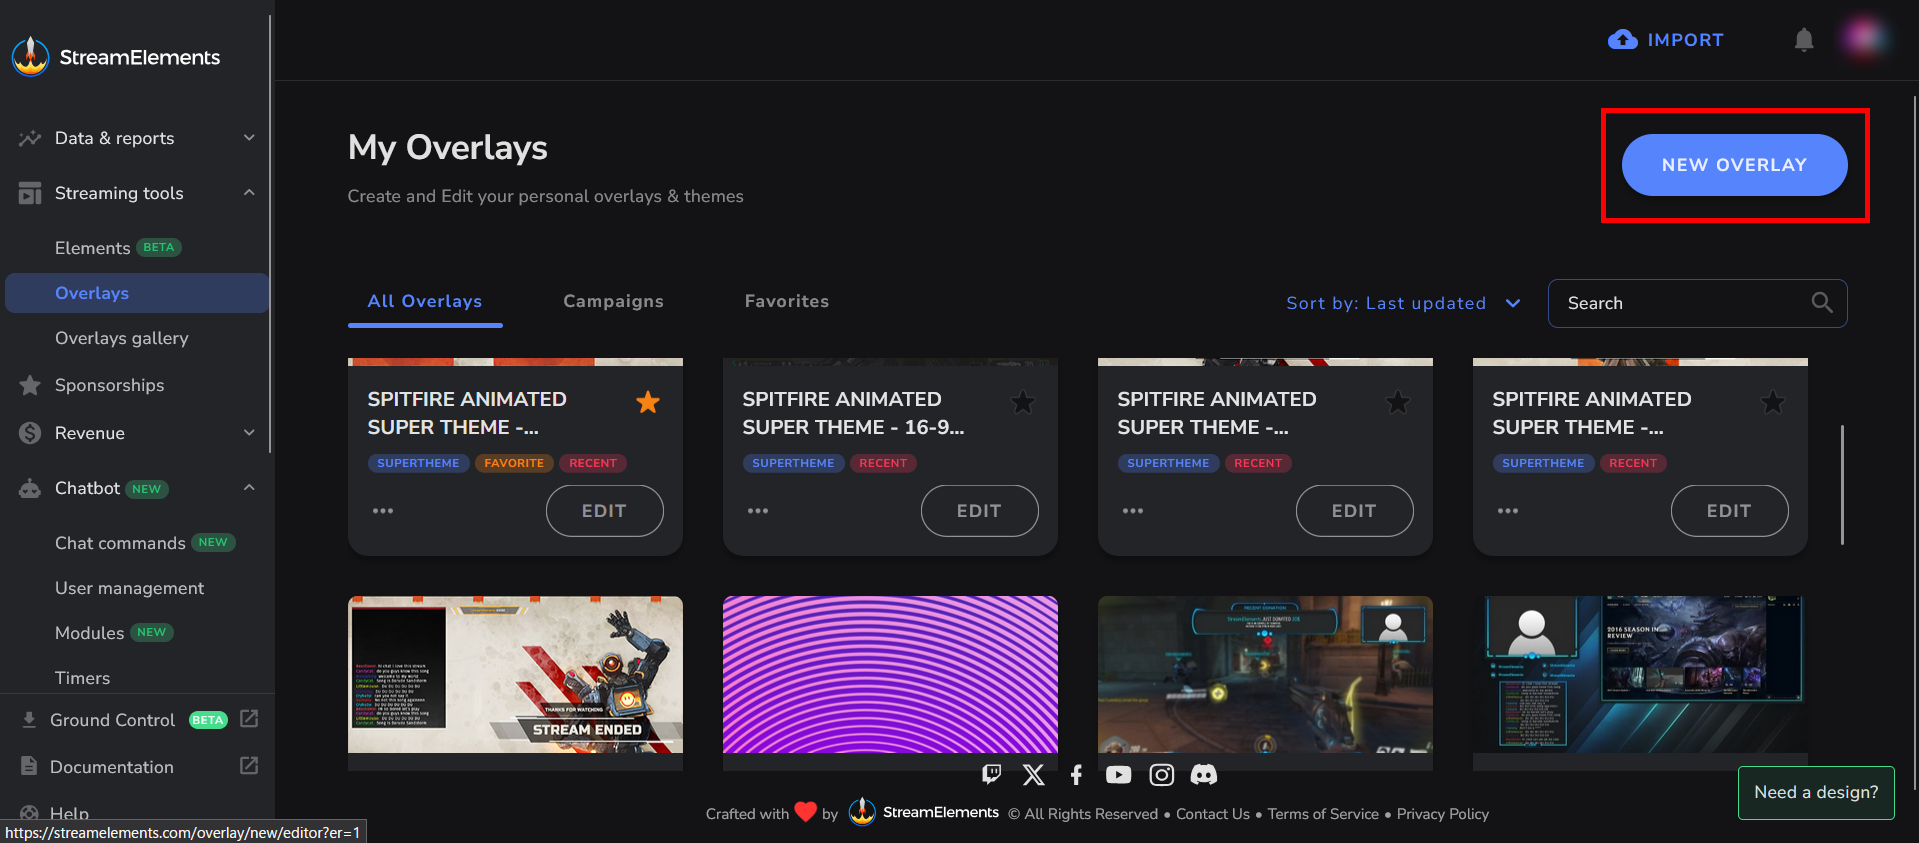Image resolution: width=1919 pixels, height=843 pixels.
Task: Click Edit on fourth Spitfire overlay
Action: (1729, 511)
